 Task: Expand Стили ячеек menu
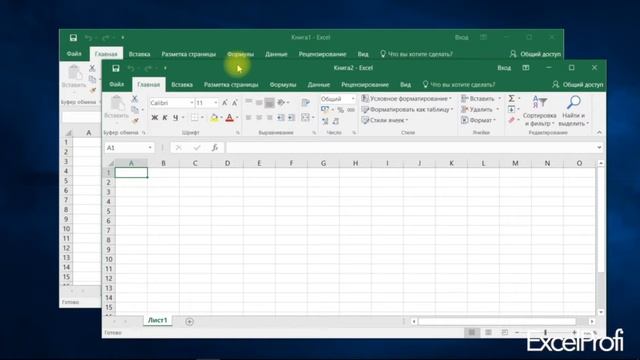point(385,120)
